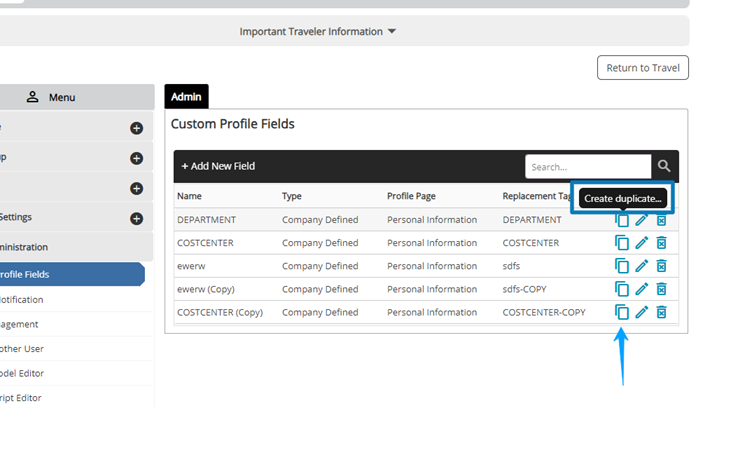This screenshot has height=458, width=752.
Task: Delete the COSTCENTER field
Action: [661, 243]
